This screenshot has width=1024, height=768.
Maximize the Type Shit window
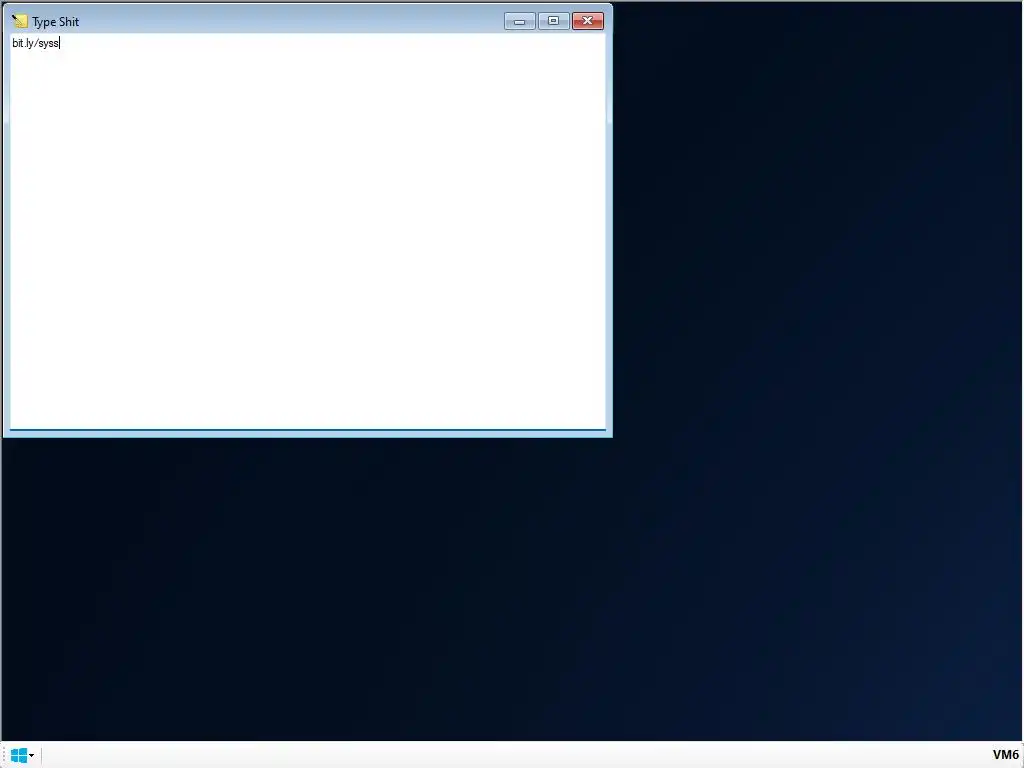pos(553,21)
